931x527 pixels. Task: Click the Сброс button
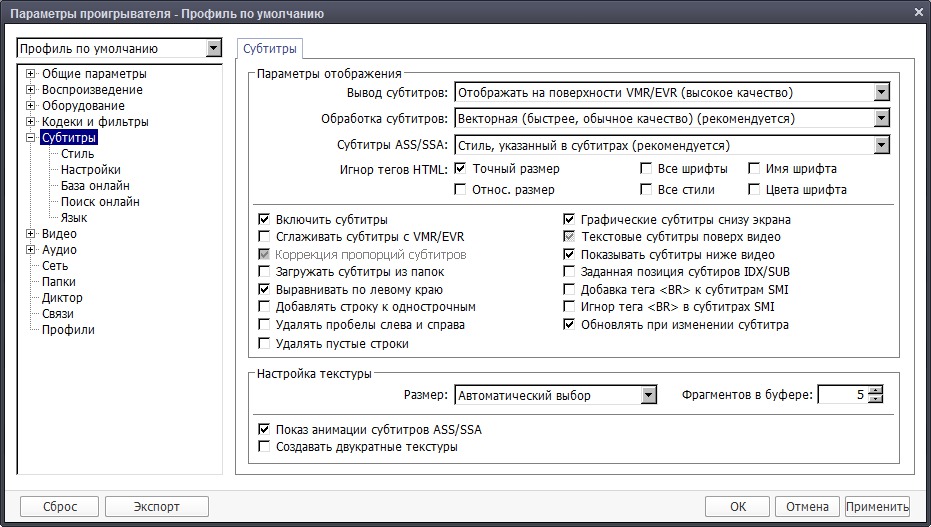(x=59, y=506)
